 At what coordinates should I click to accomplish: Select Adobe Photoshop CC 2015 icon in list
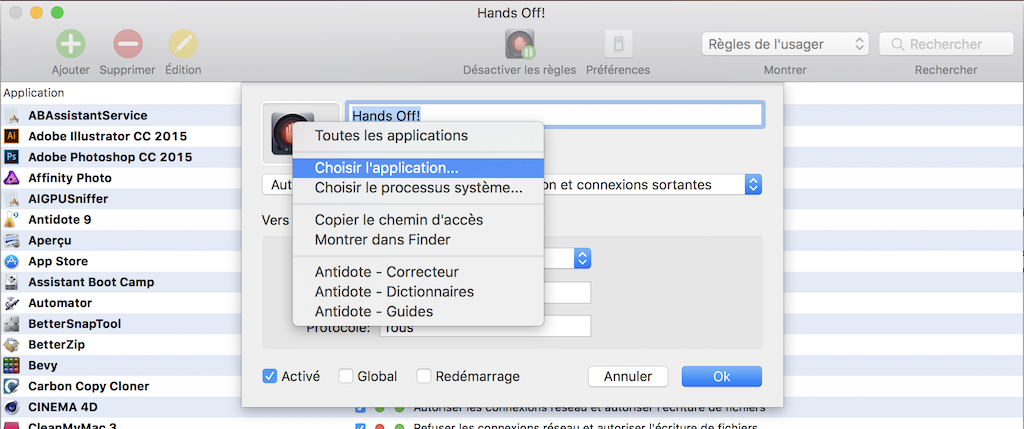coord(12,157)
